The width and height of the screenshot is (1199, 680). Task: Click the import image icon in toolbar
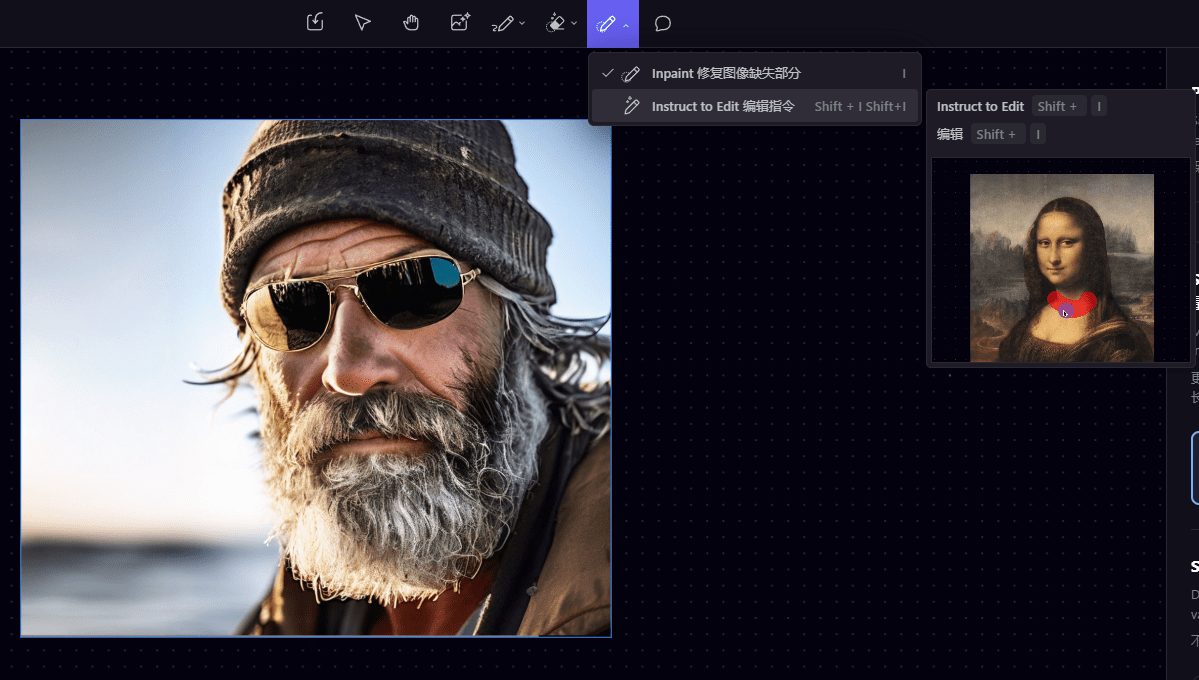coord(315,23)
